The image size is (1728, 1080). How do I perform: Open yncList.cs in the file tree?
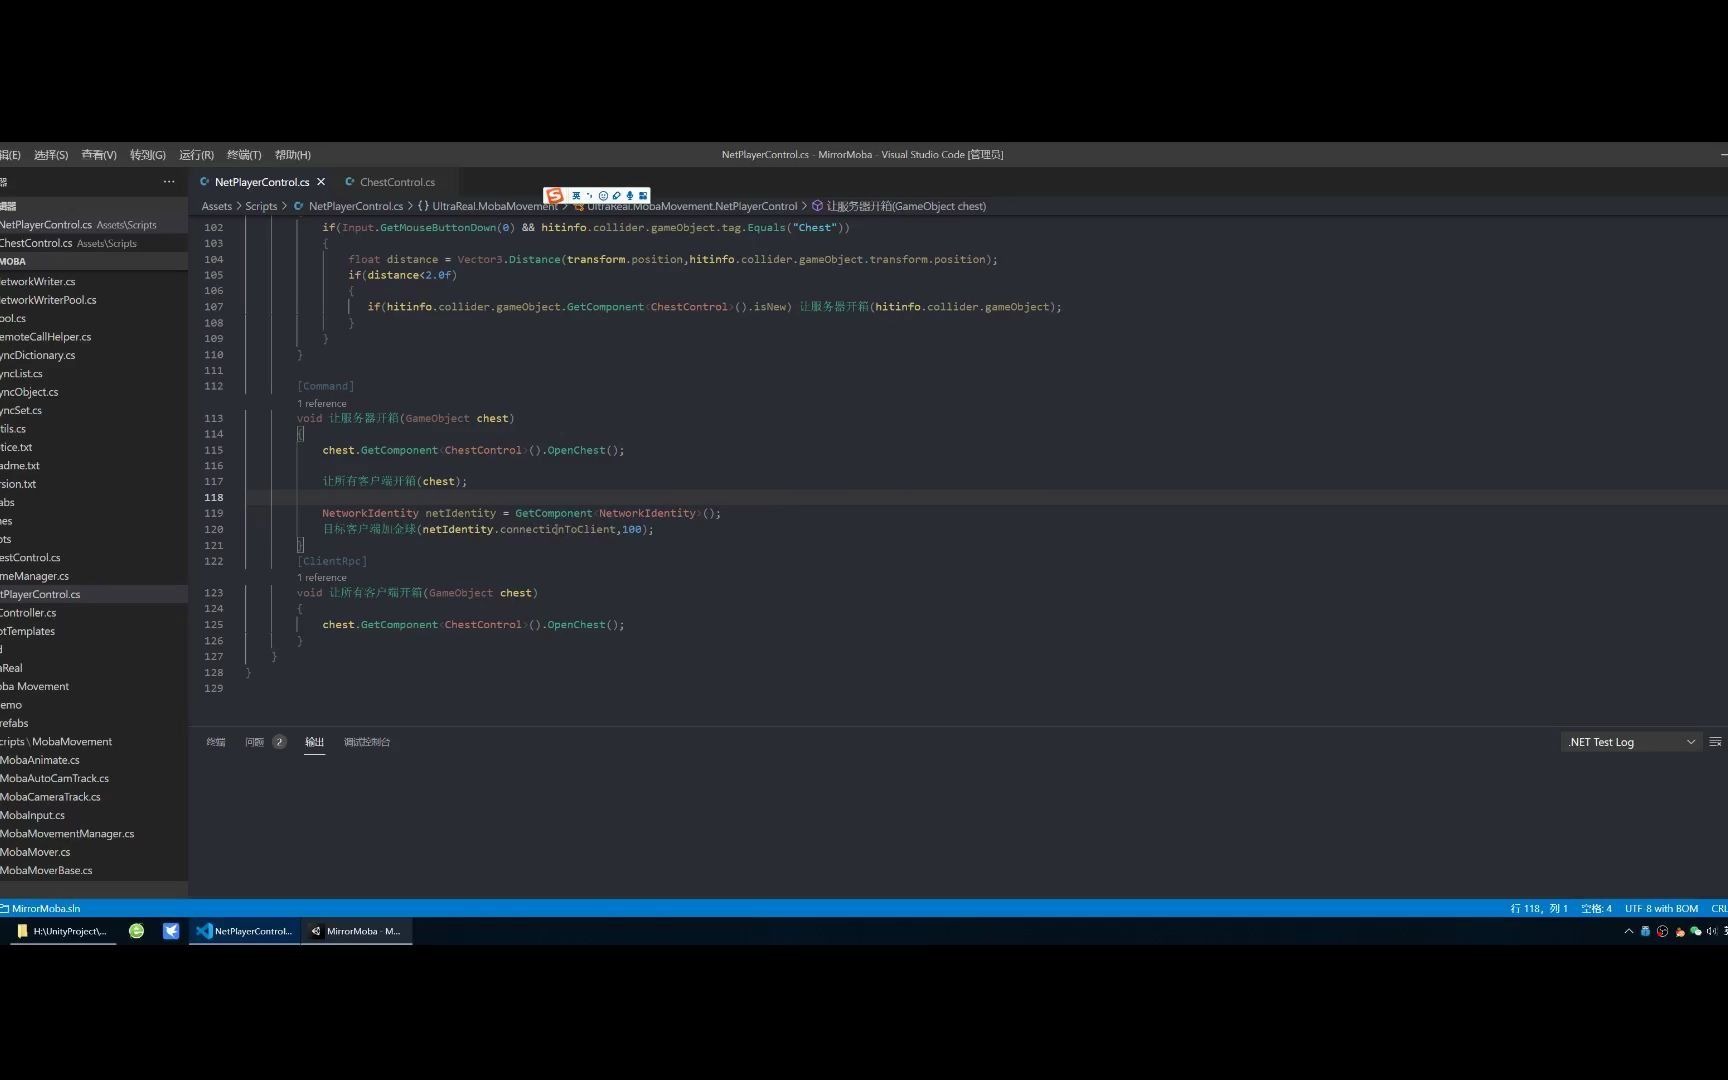tap(94, 374)
